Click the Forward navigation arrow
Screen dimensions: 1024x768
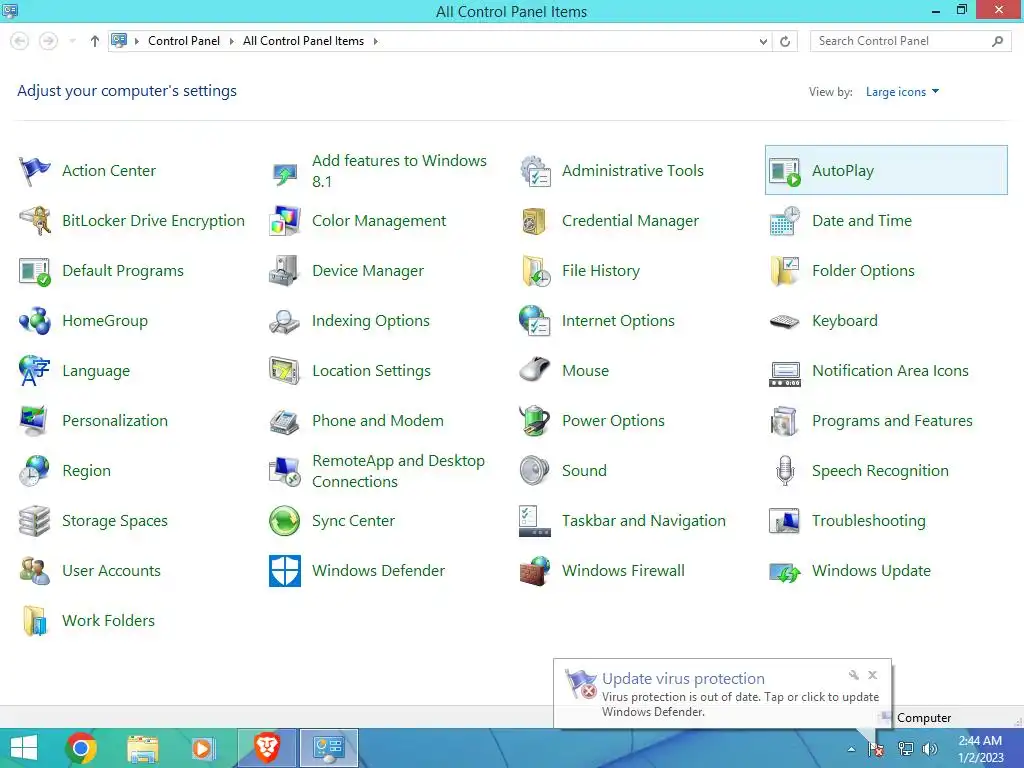[48, 41]
